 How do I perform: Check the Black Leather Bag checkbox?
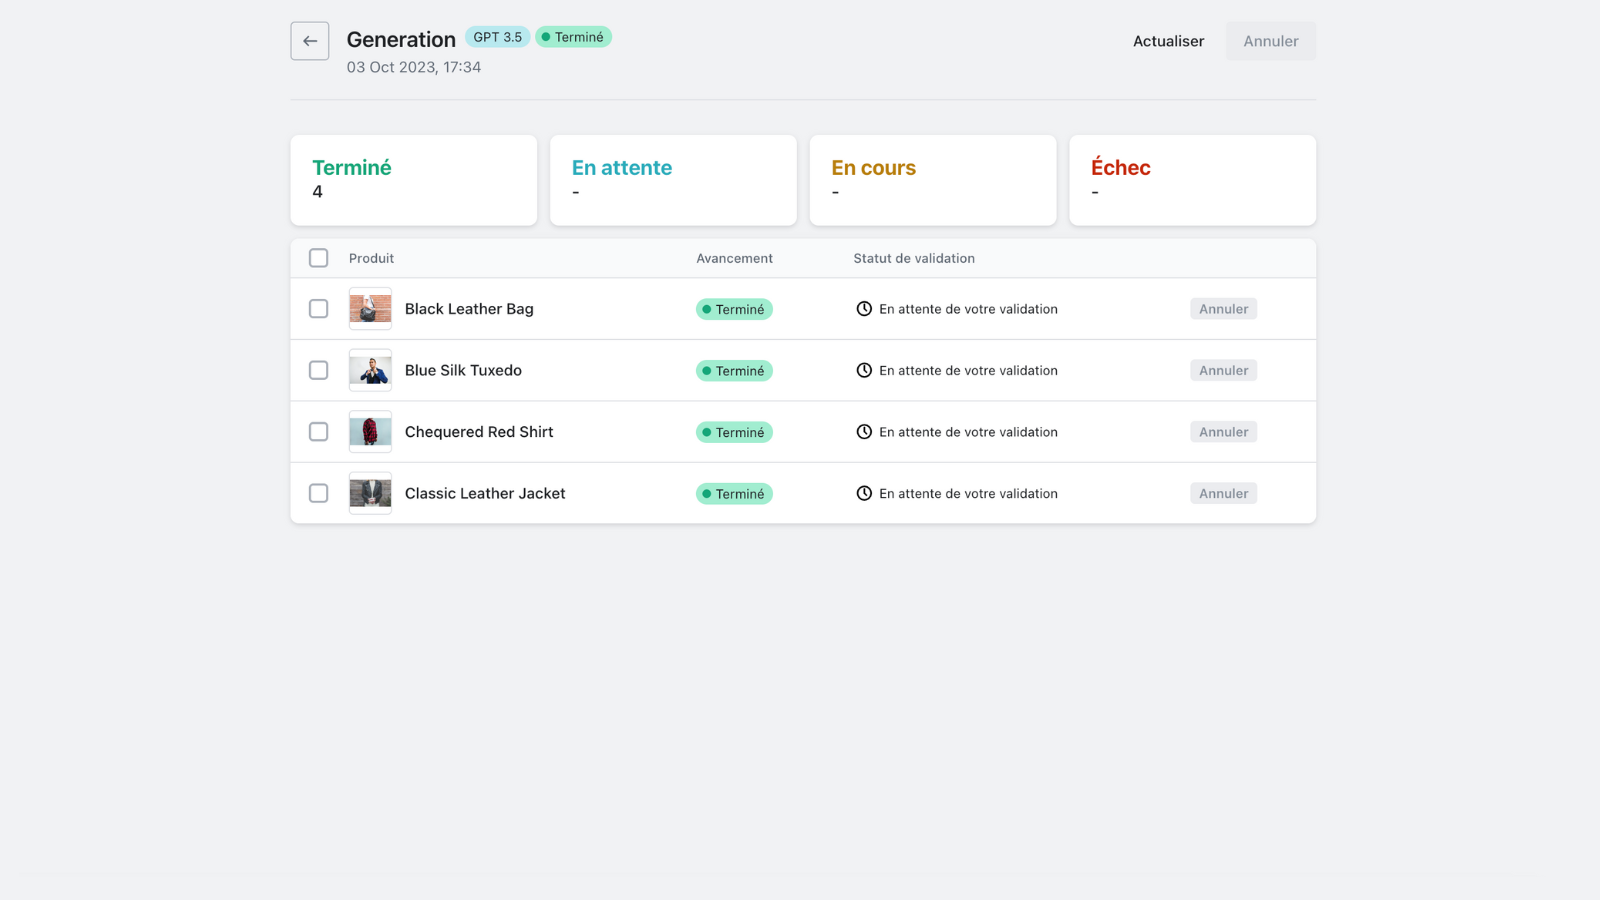tap(318, 309)
